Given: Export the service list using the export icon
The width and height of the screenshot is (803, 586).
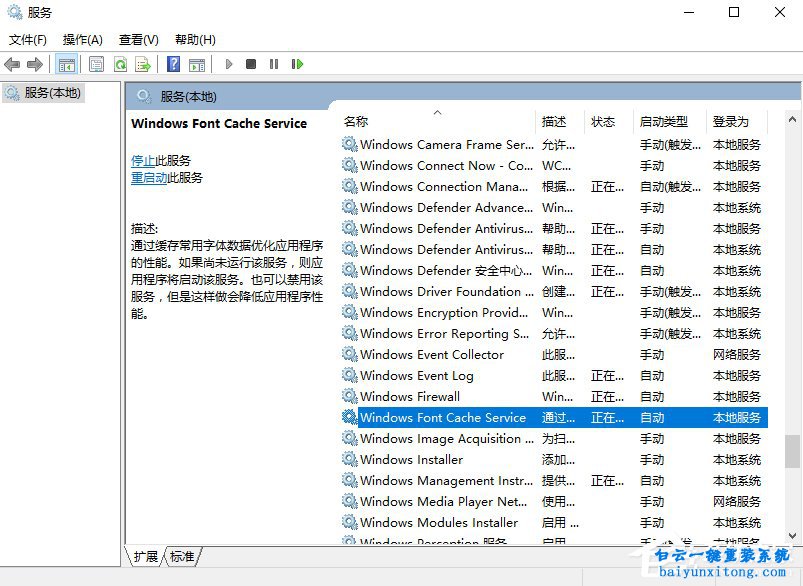Looking at the screenshot, I should [143, 64].
